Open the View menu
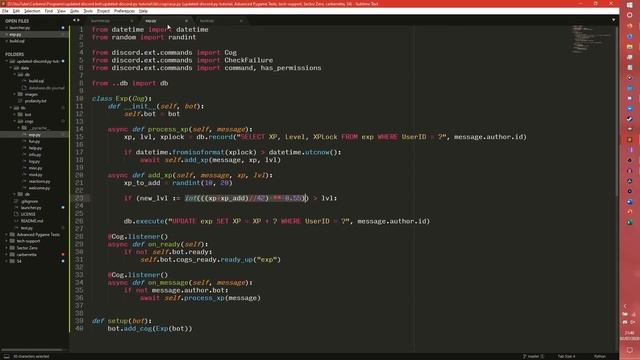 [x=61, y=11]
